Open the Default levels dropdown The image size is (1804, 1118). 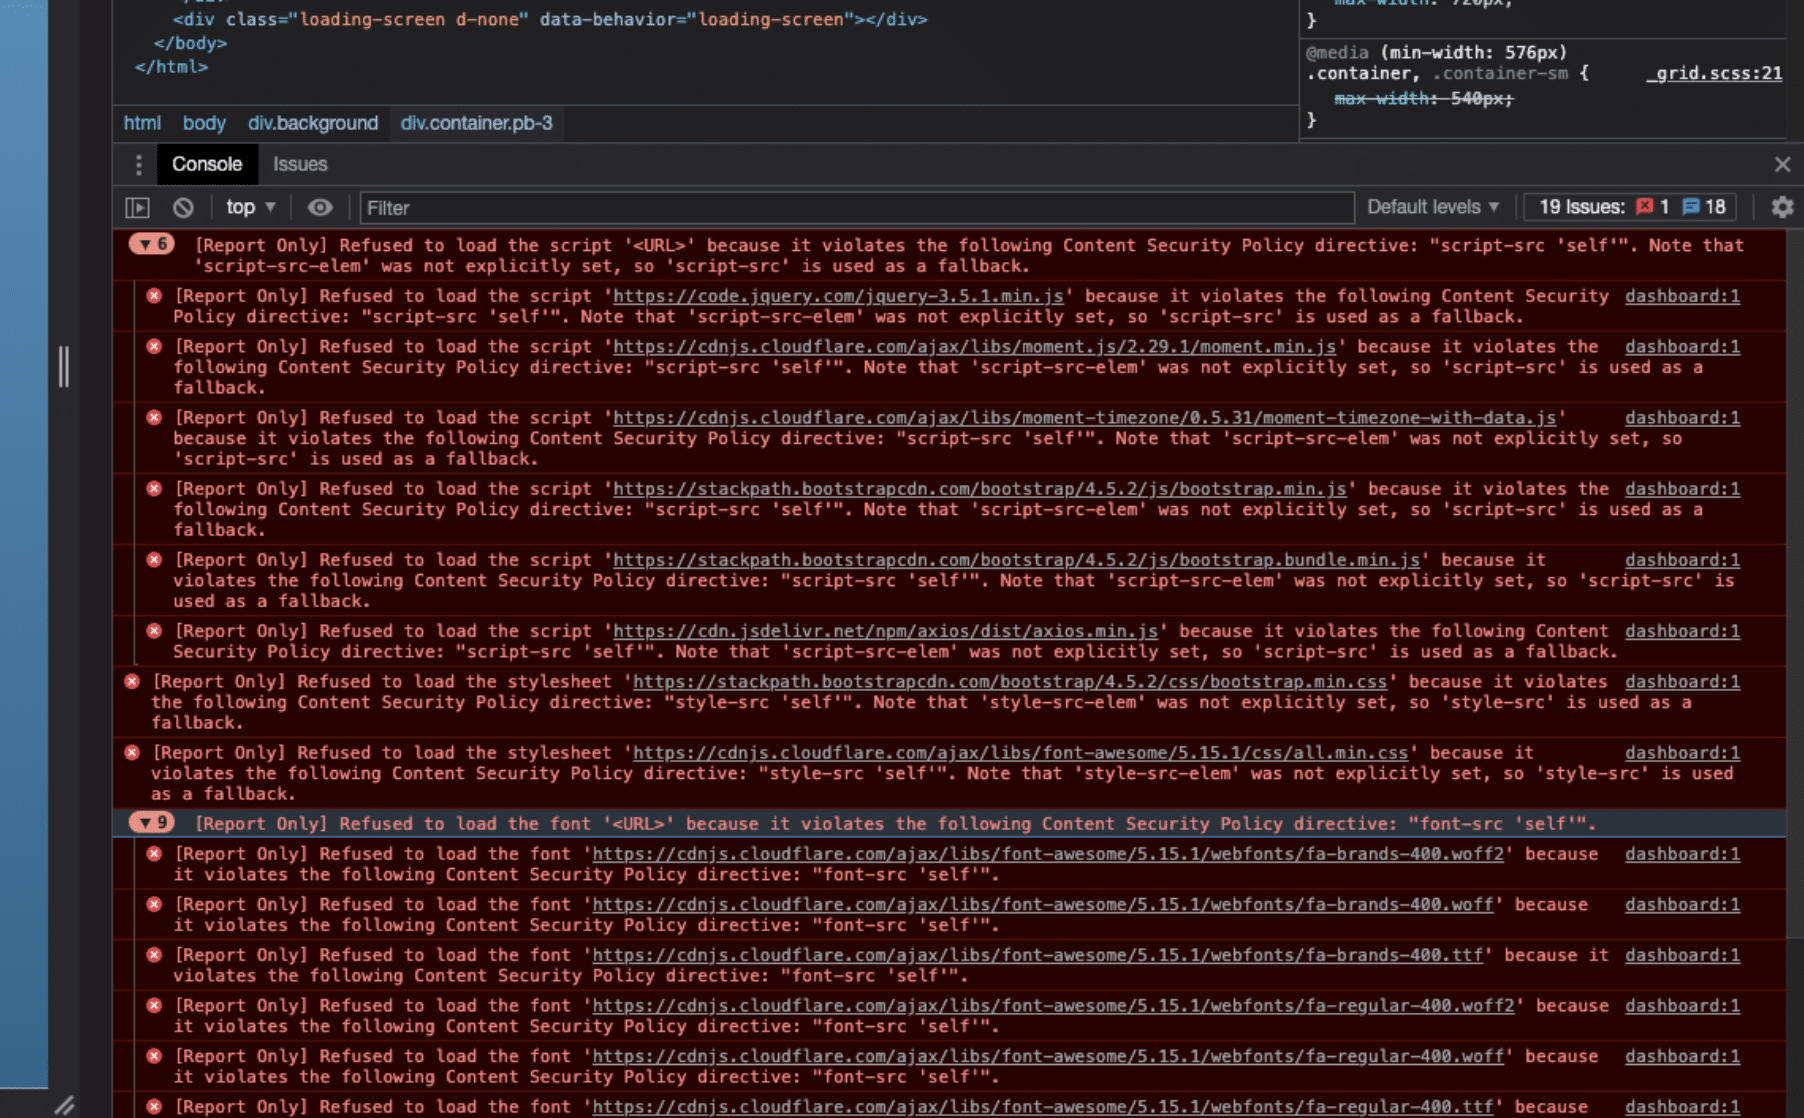[x=1433, y=207]
